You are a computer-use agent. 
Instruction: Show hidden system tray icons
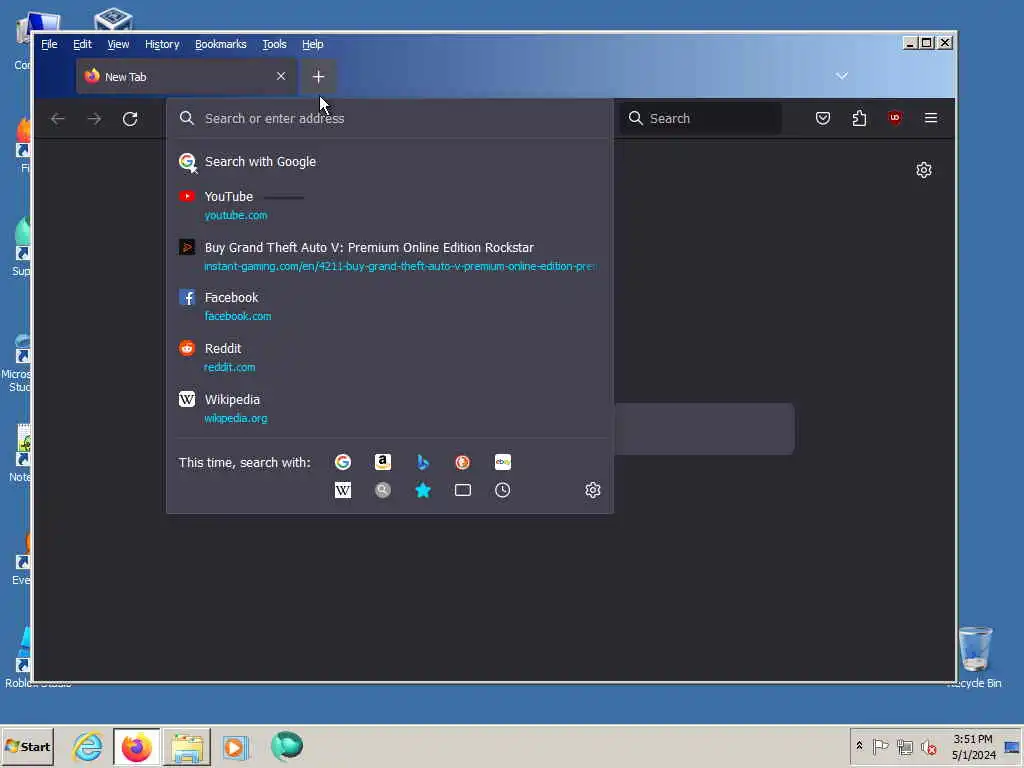coord(859,746)
